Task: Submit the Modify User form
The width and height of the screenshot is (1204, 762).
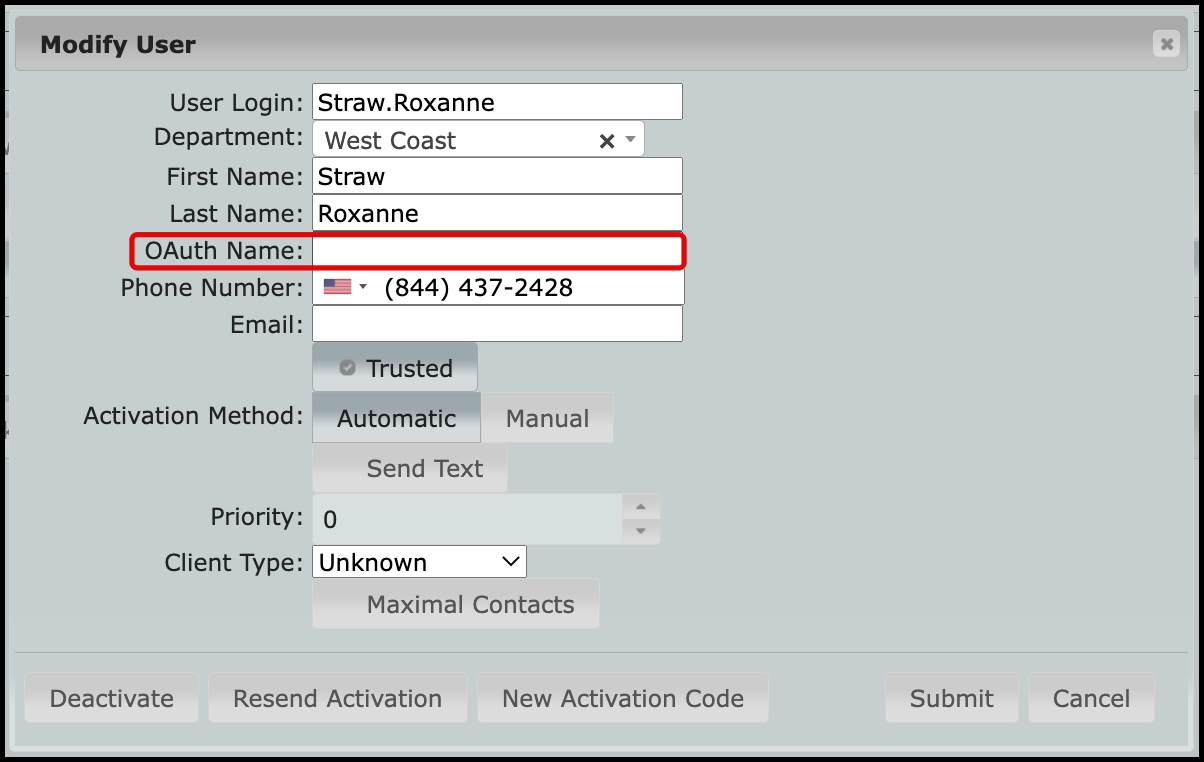Action: (952, 698)
